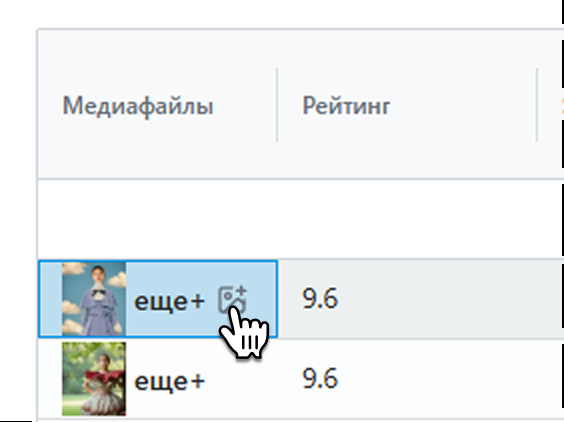The height and width of the screenshot is (422, 564).
Task: Click empty area right of second-row rating value
Action: (446, 378)
